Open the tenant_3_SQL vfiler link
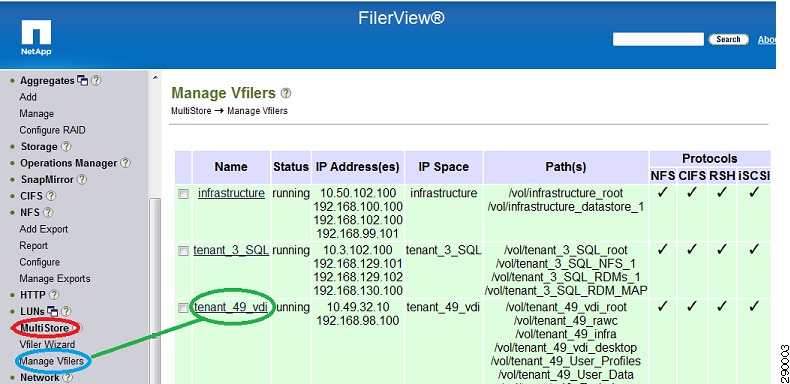This screenshot has width=790, height=384. (231, 250)
